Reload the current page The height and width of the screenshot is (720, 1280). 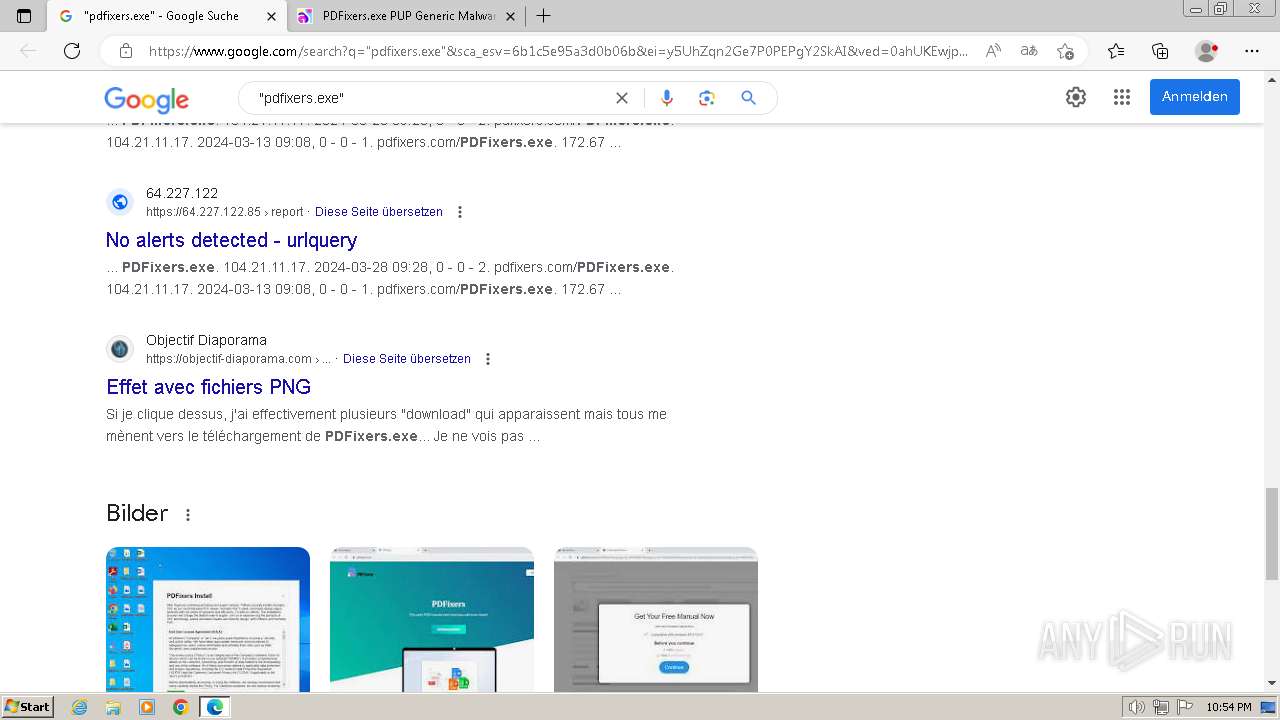click(72, 51)
